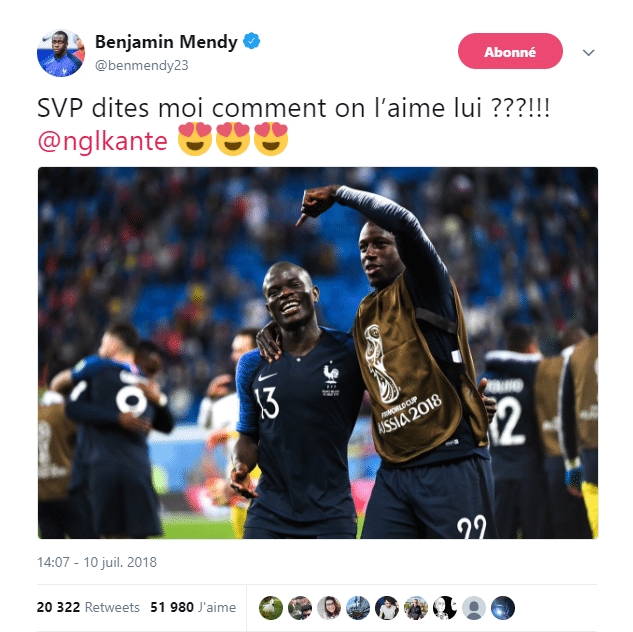633x632 pixels.
Task: Click the black and white drawing liker avatar
Action: click(445, 607)
